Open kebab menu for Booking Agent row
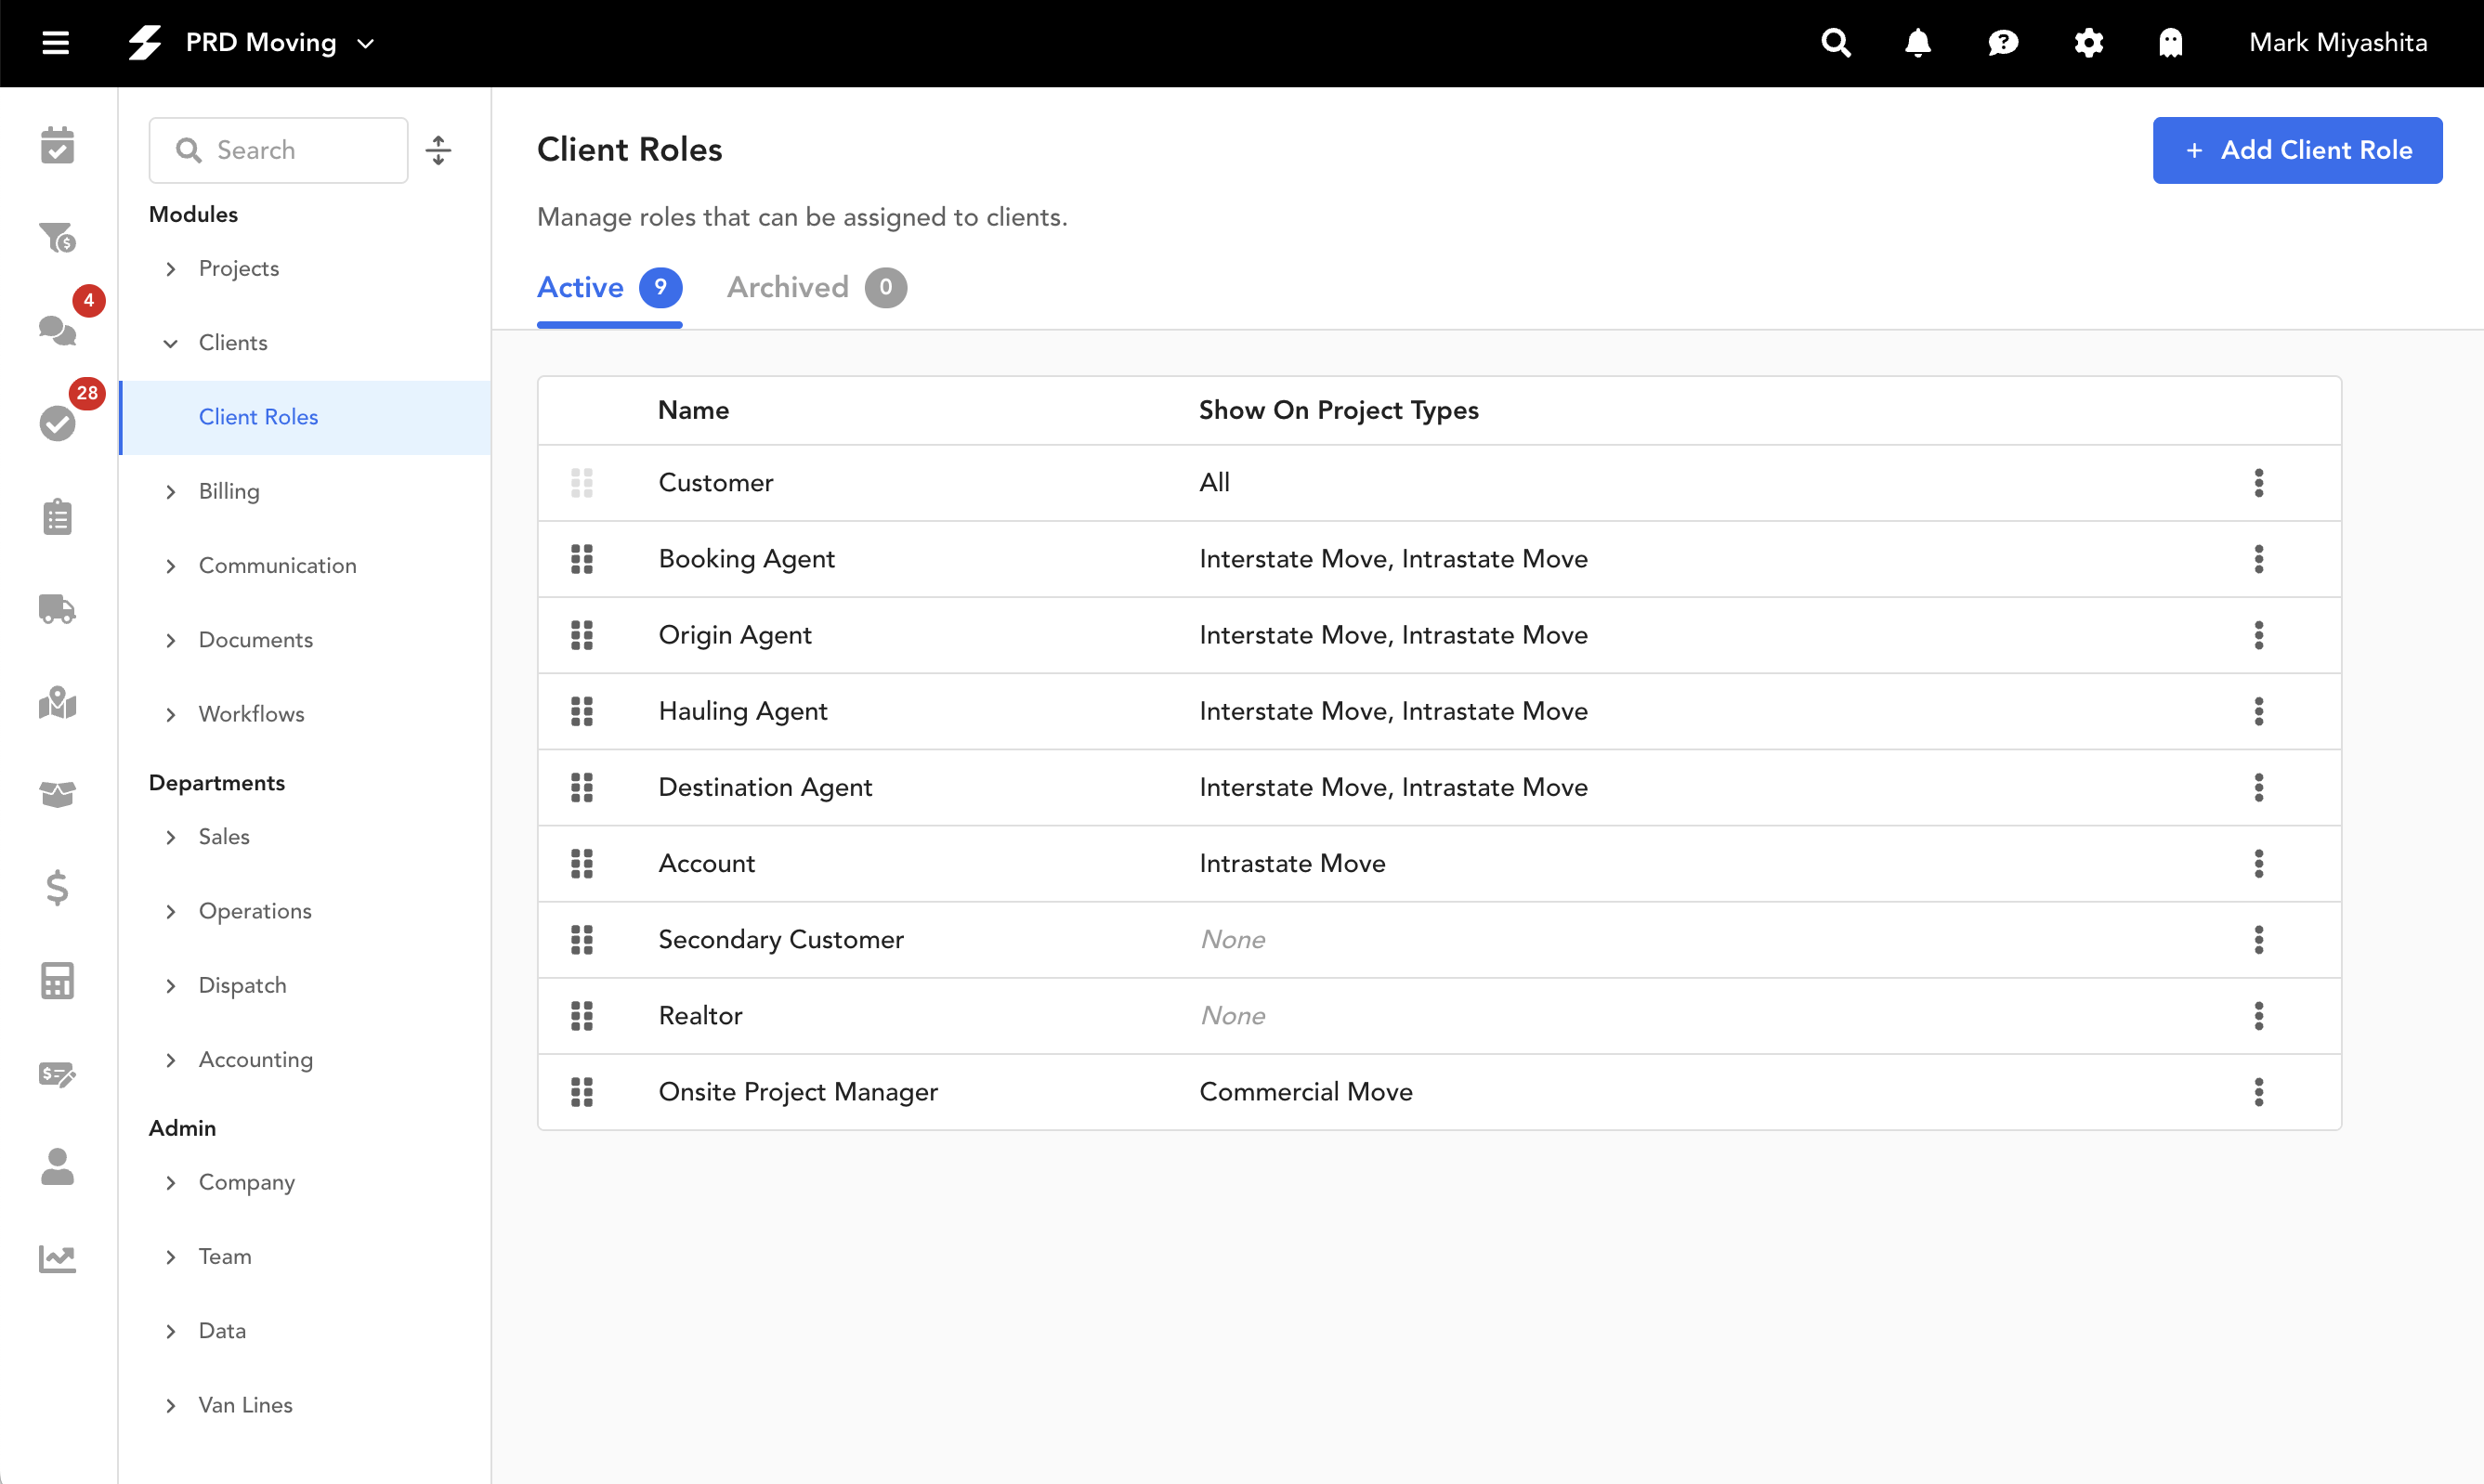 pyautogui.click(x=2258, y=559)
